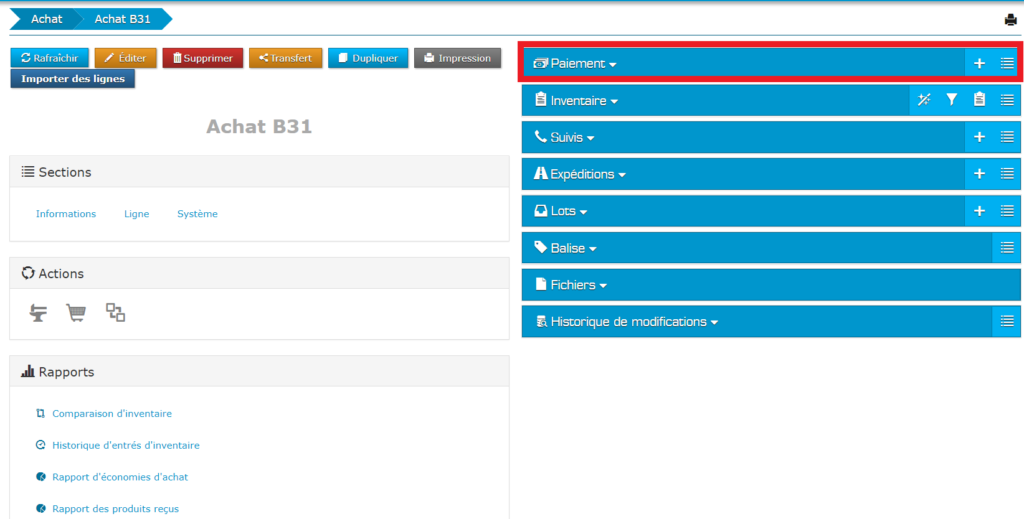
Task: Click the shopping cart action icon
Action: 76,313
